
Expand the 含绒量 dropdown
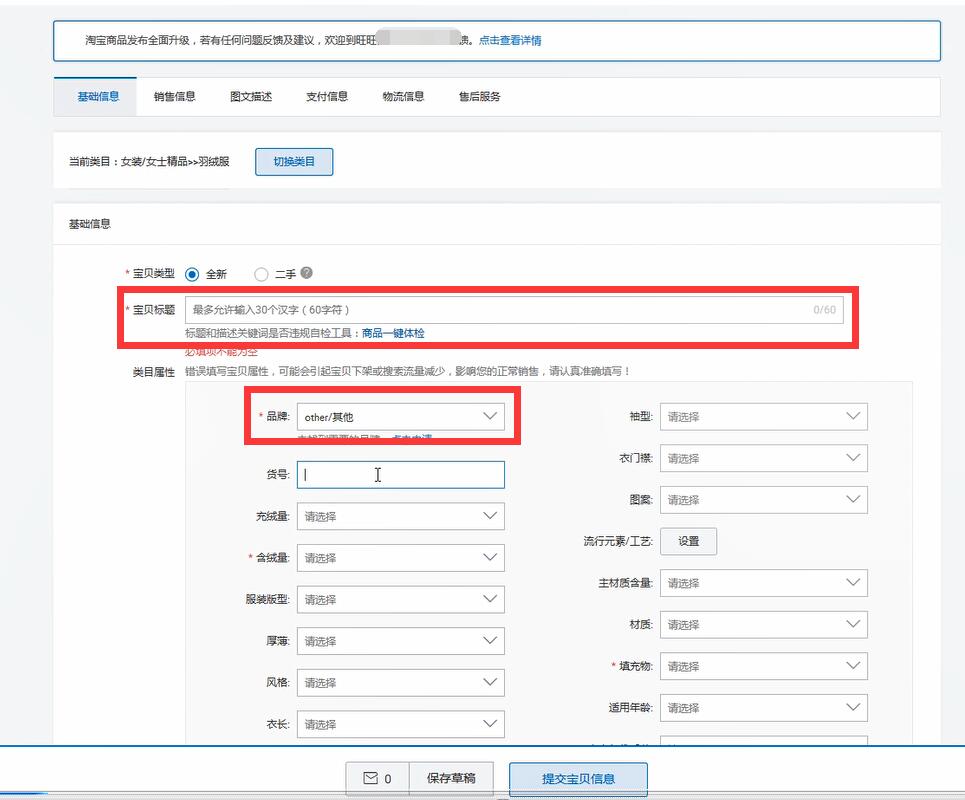click(x=400, y=558)
